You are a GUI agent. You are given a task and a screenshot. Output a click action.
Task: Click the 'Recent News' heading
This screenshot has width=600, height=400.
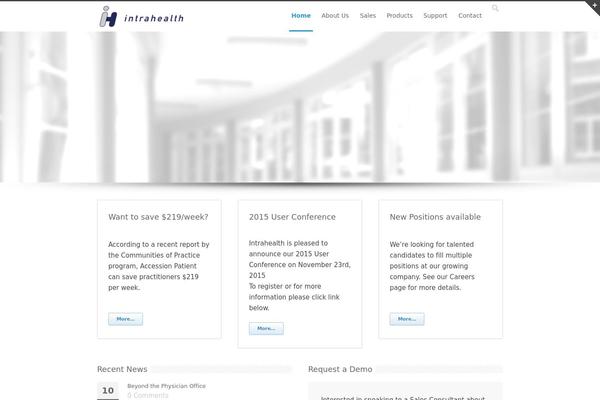point(122,369)
